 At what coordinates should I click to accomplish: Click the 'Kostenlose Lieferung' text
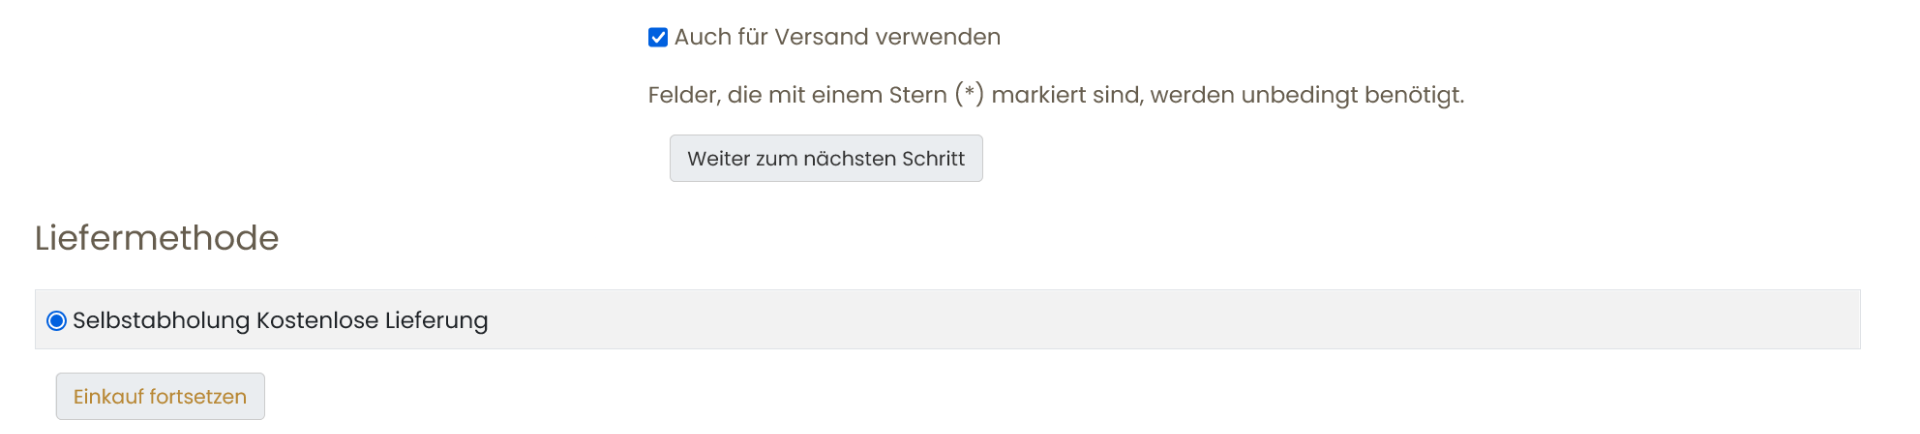point(372,321)
